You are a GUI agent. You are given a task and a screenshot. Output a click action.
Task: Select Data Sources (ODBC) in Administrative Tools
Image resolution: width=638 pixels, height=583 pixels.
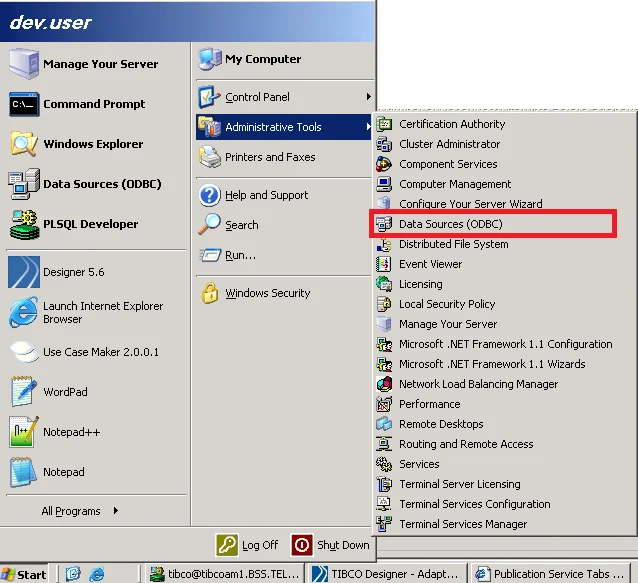[x=450, y=224]
